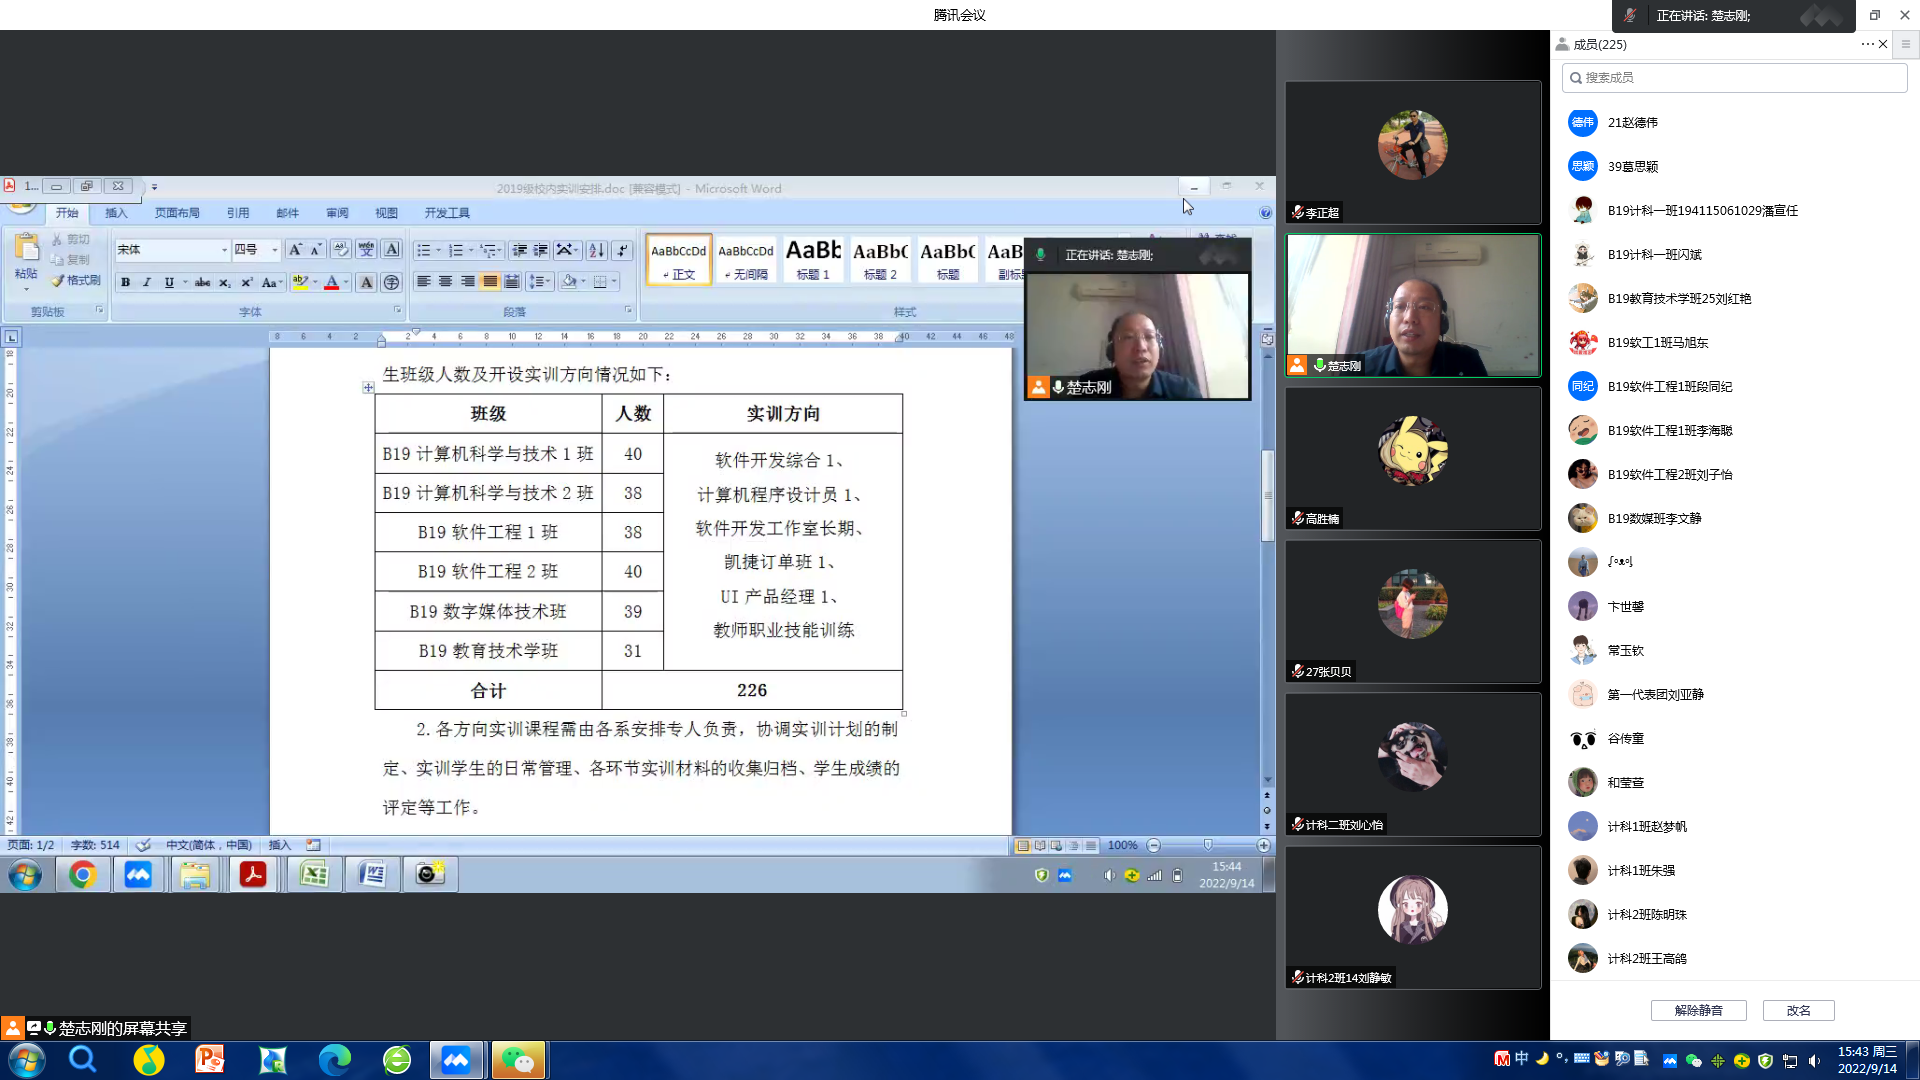This screenshot has width=1920, height=1080.
Task: Apply bold formatting with the B icon
Action: (125, 281)
